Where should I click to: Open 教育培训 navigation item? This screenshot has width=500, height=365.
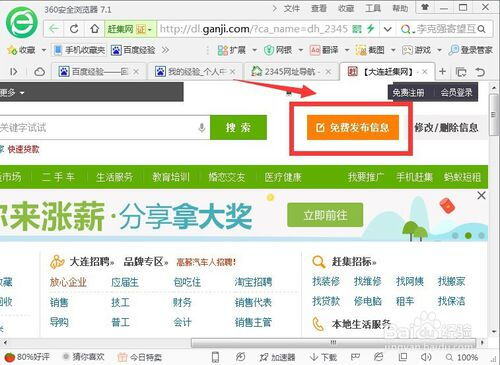pyautogui.click(x=171, y=177)
